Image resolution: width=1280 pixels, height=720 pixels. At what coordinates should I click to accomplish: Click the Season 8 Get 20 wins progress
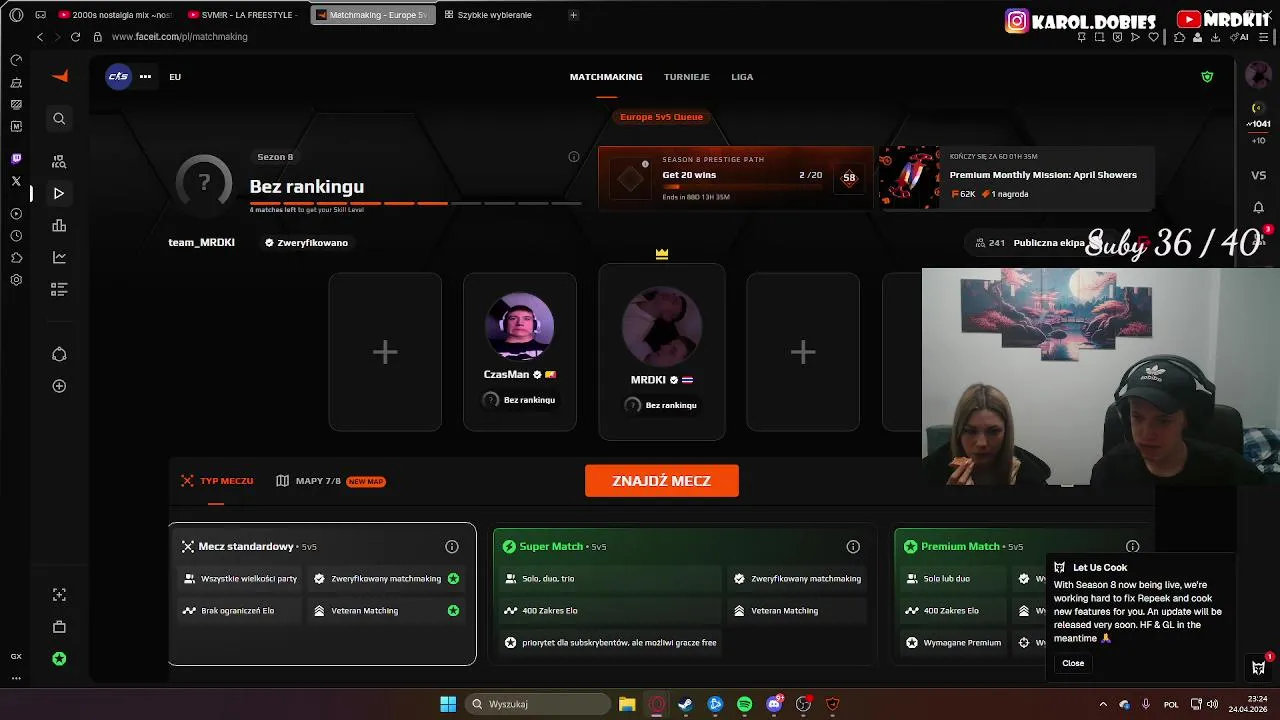point(735,178)
